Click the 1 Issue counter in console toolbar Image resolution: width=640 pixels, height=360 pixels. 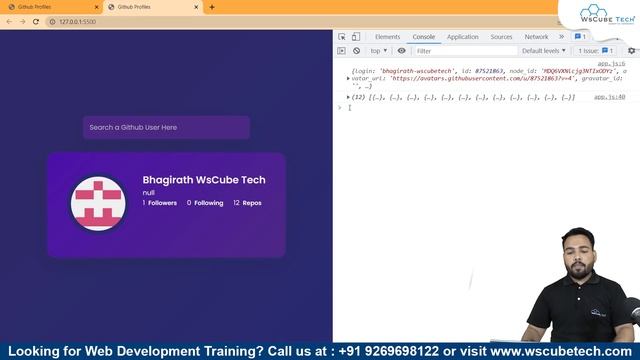[596, 51]
